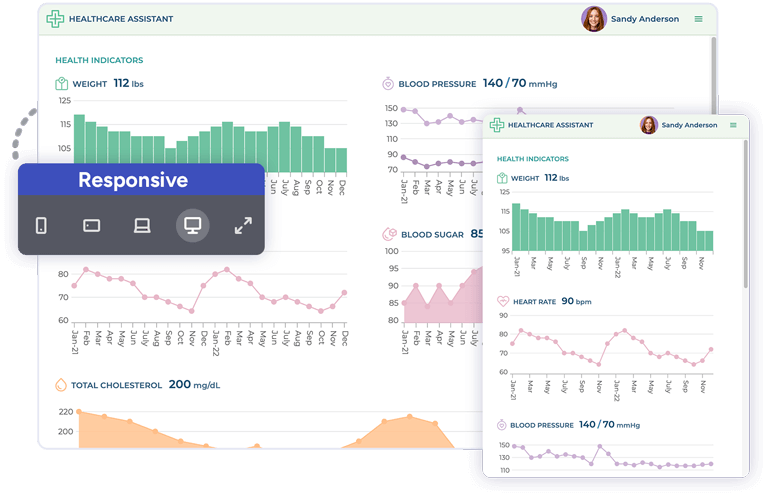Switch to tablet landscape view icon
The width and height of the screenshot is (768, 497).
click(91, 226)
